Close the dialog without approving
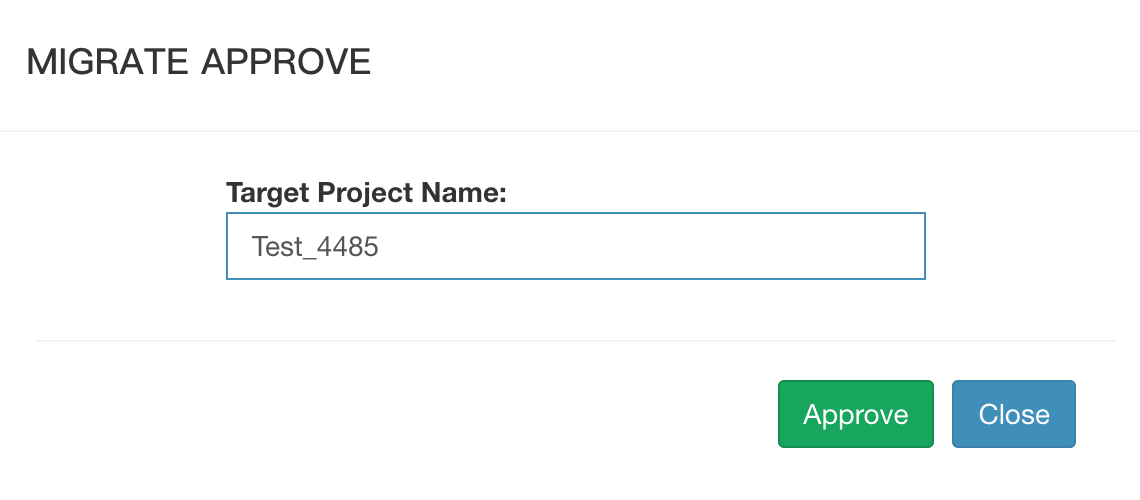Viewport: 1140px width, 500px height. 1013,414
